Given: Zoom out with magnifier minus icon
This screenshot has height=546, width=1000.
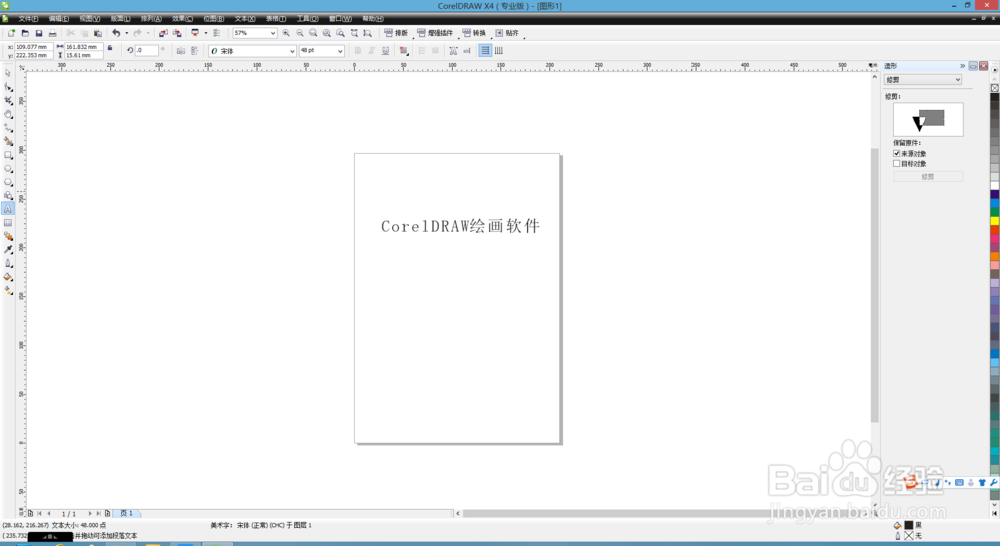Looking at the screenshot, I should pos(300,33).
